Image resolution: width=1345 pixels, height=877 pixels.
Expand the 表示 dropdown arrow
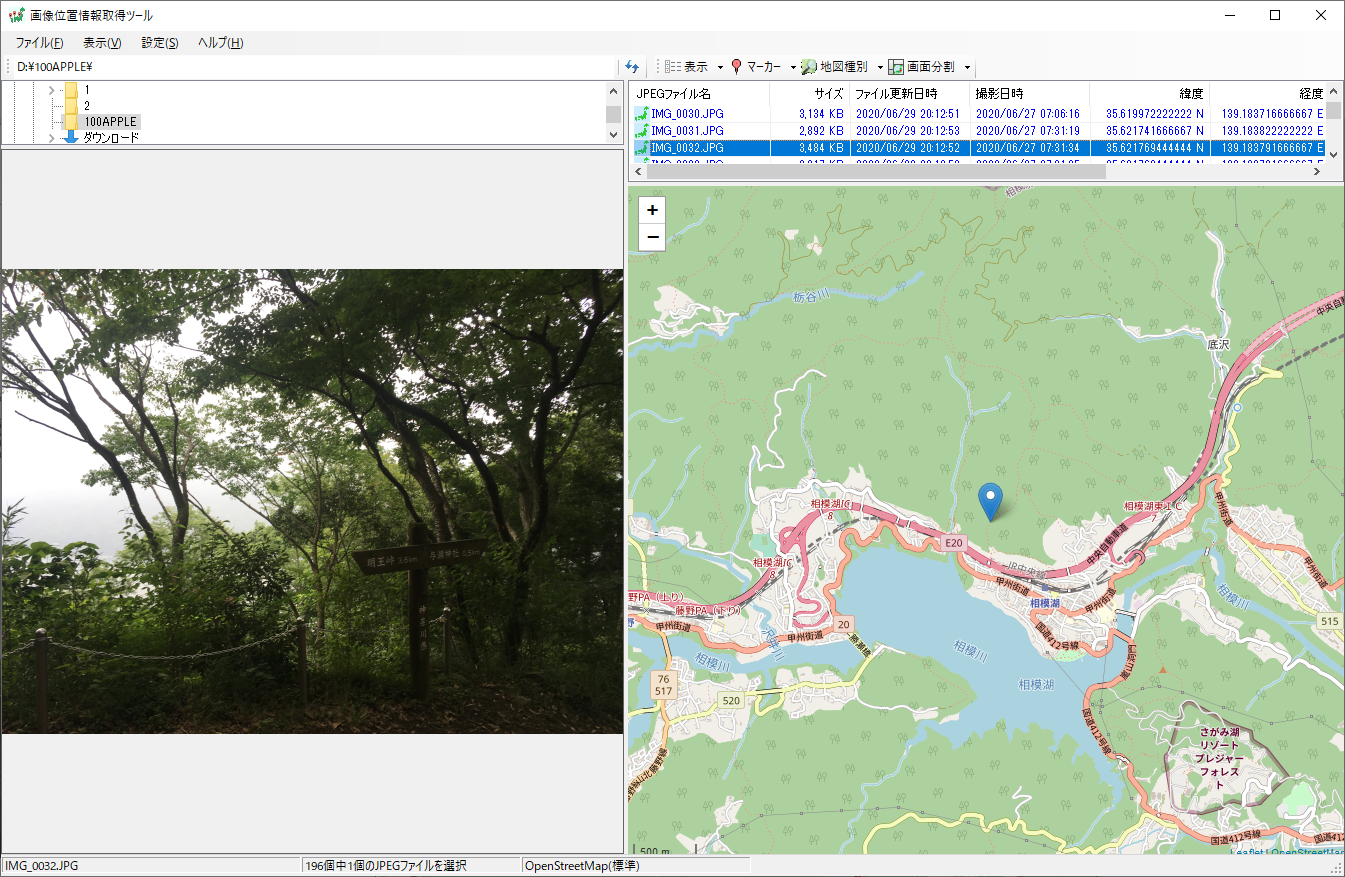(x=720, y=67)
